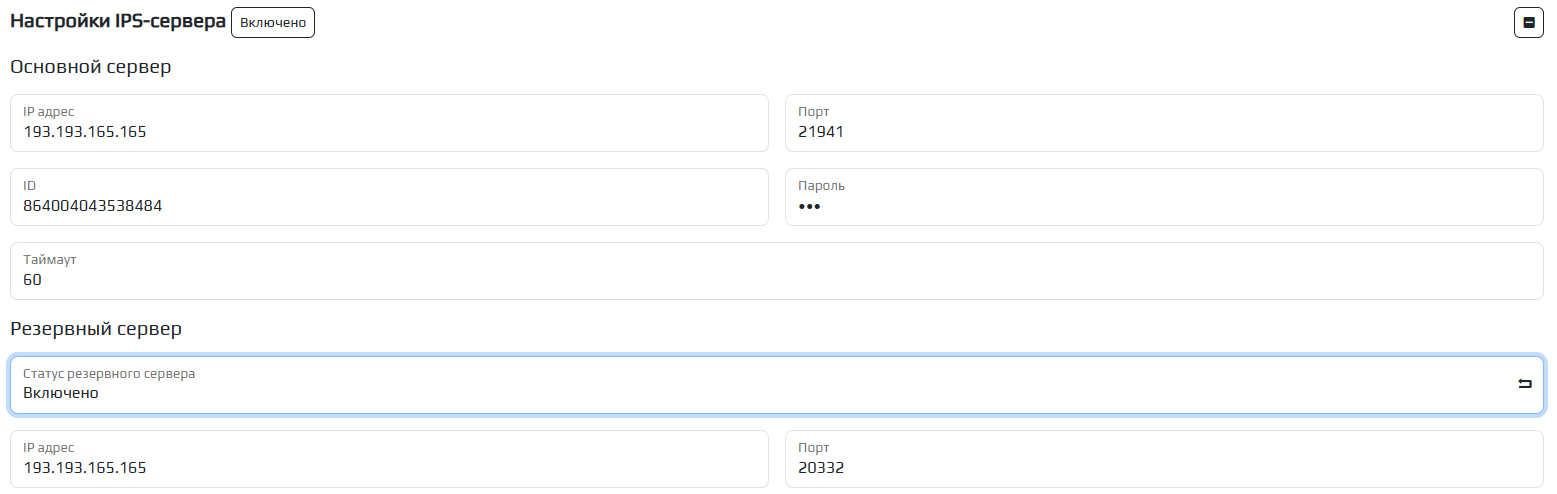Focus the main server IP адрес field
Screen dimensions: 1557x494
tap(389, 123)
